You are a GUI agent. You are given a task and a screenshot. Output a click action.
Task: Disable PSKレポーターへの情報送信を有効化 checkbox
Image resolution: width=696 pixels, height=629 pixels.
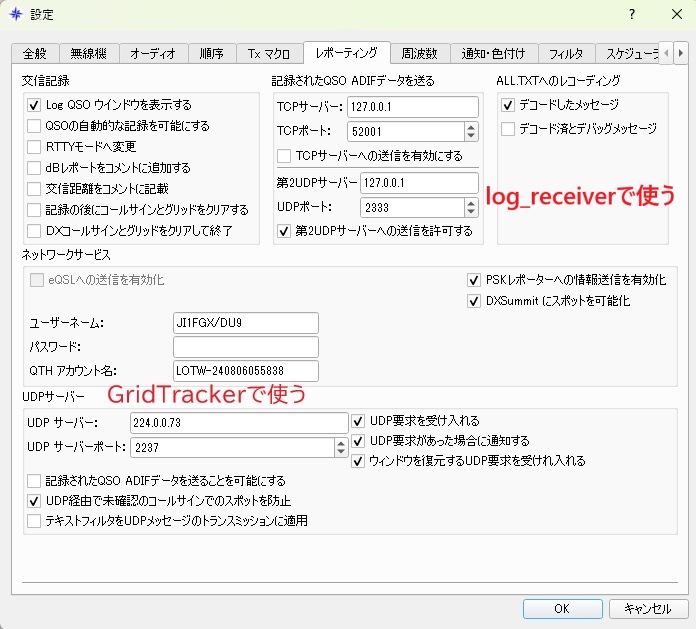(x=474, y=280)
